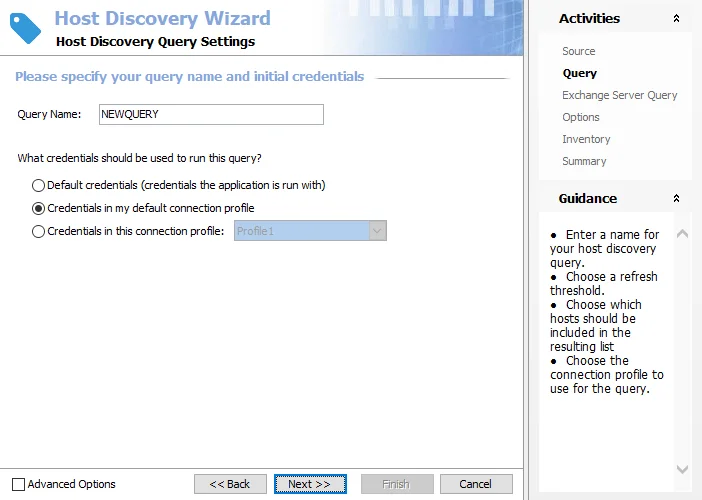Collapse the Guidance panel chevron
This screenshot has height=500, width=702.
point(676,198)
